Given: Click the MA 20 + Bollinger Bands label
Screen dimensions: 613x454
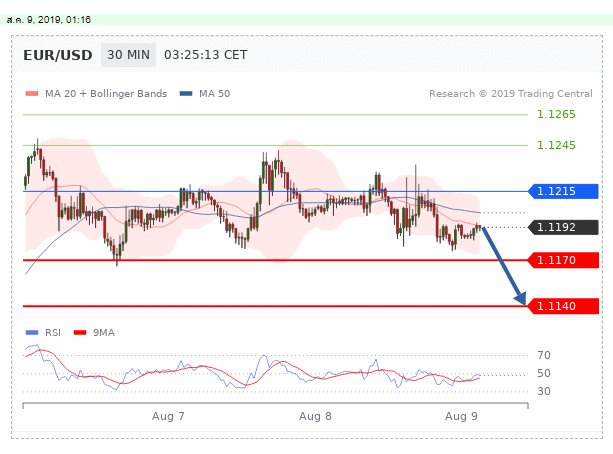Looking at the screenshot, I should coord(106,94).
